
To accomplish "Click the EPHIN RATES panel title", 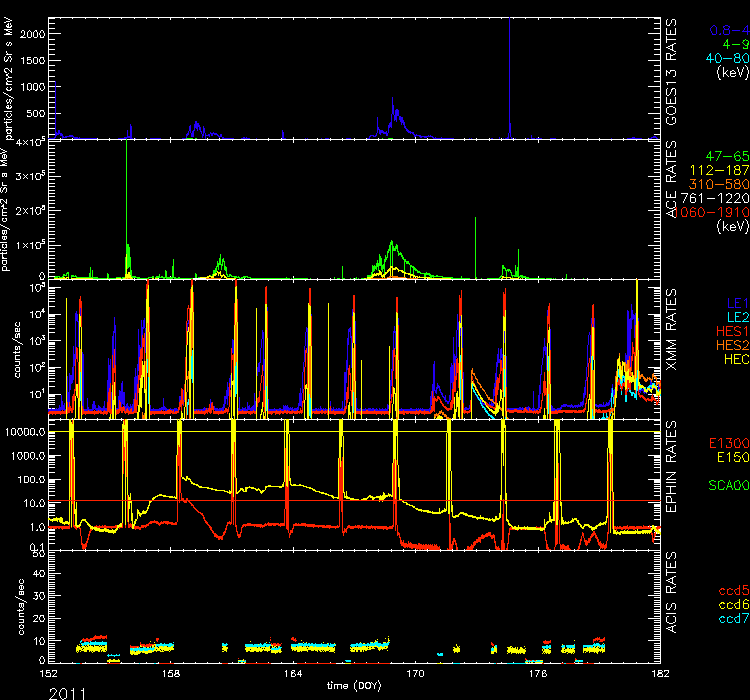I will pyautogui.click(x=675, y=478).
